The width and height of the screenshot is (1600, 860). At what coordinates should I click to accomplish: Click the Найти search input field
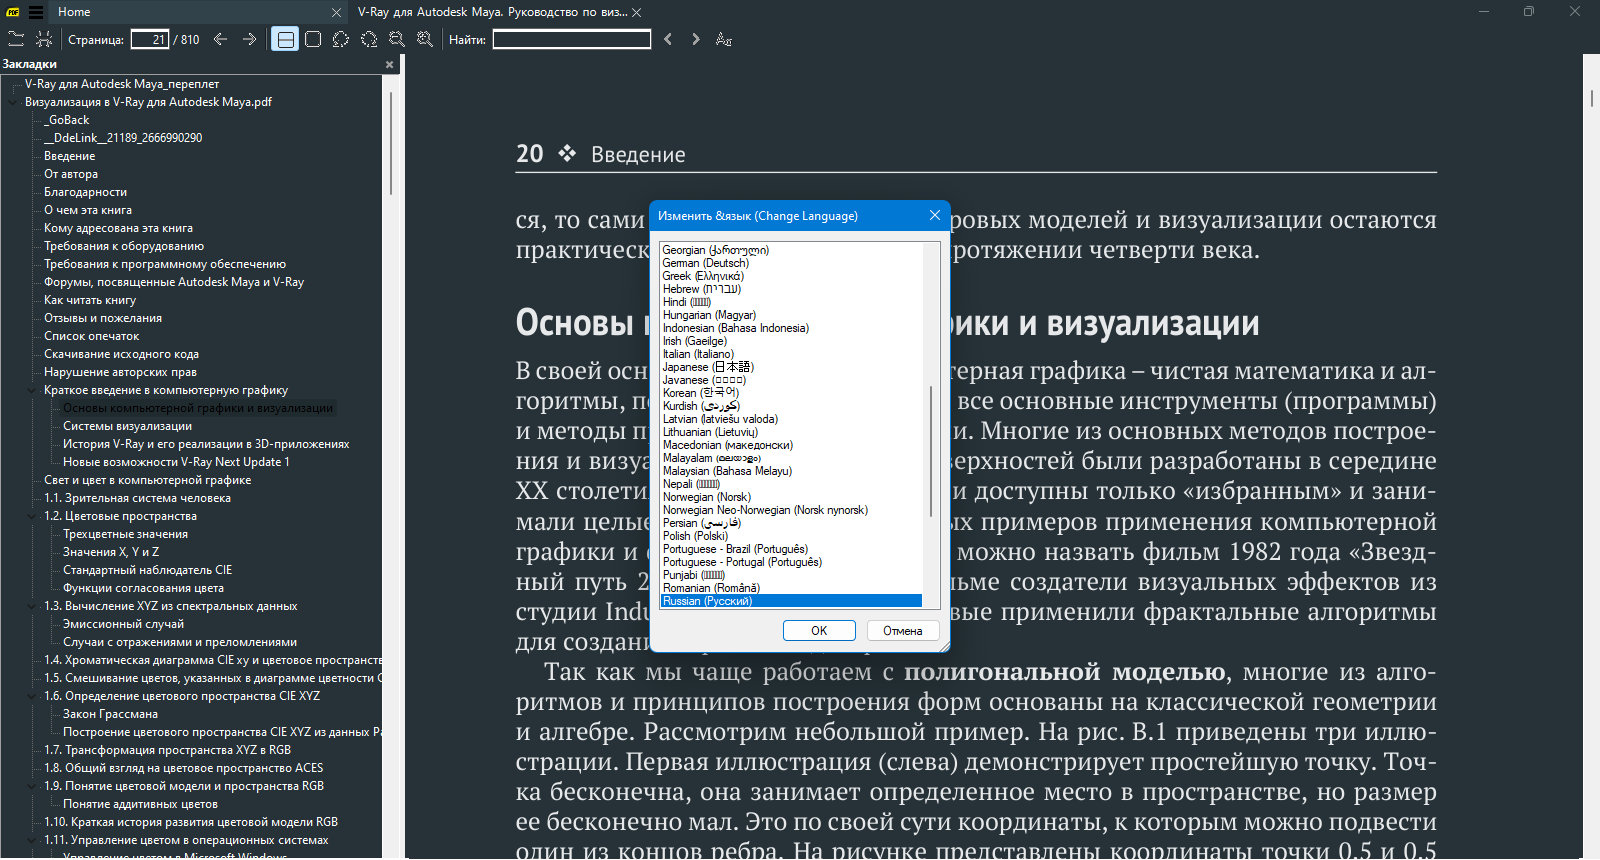[x=572, y=39]
